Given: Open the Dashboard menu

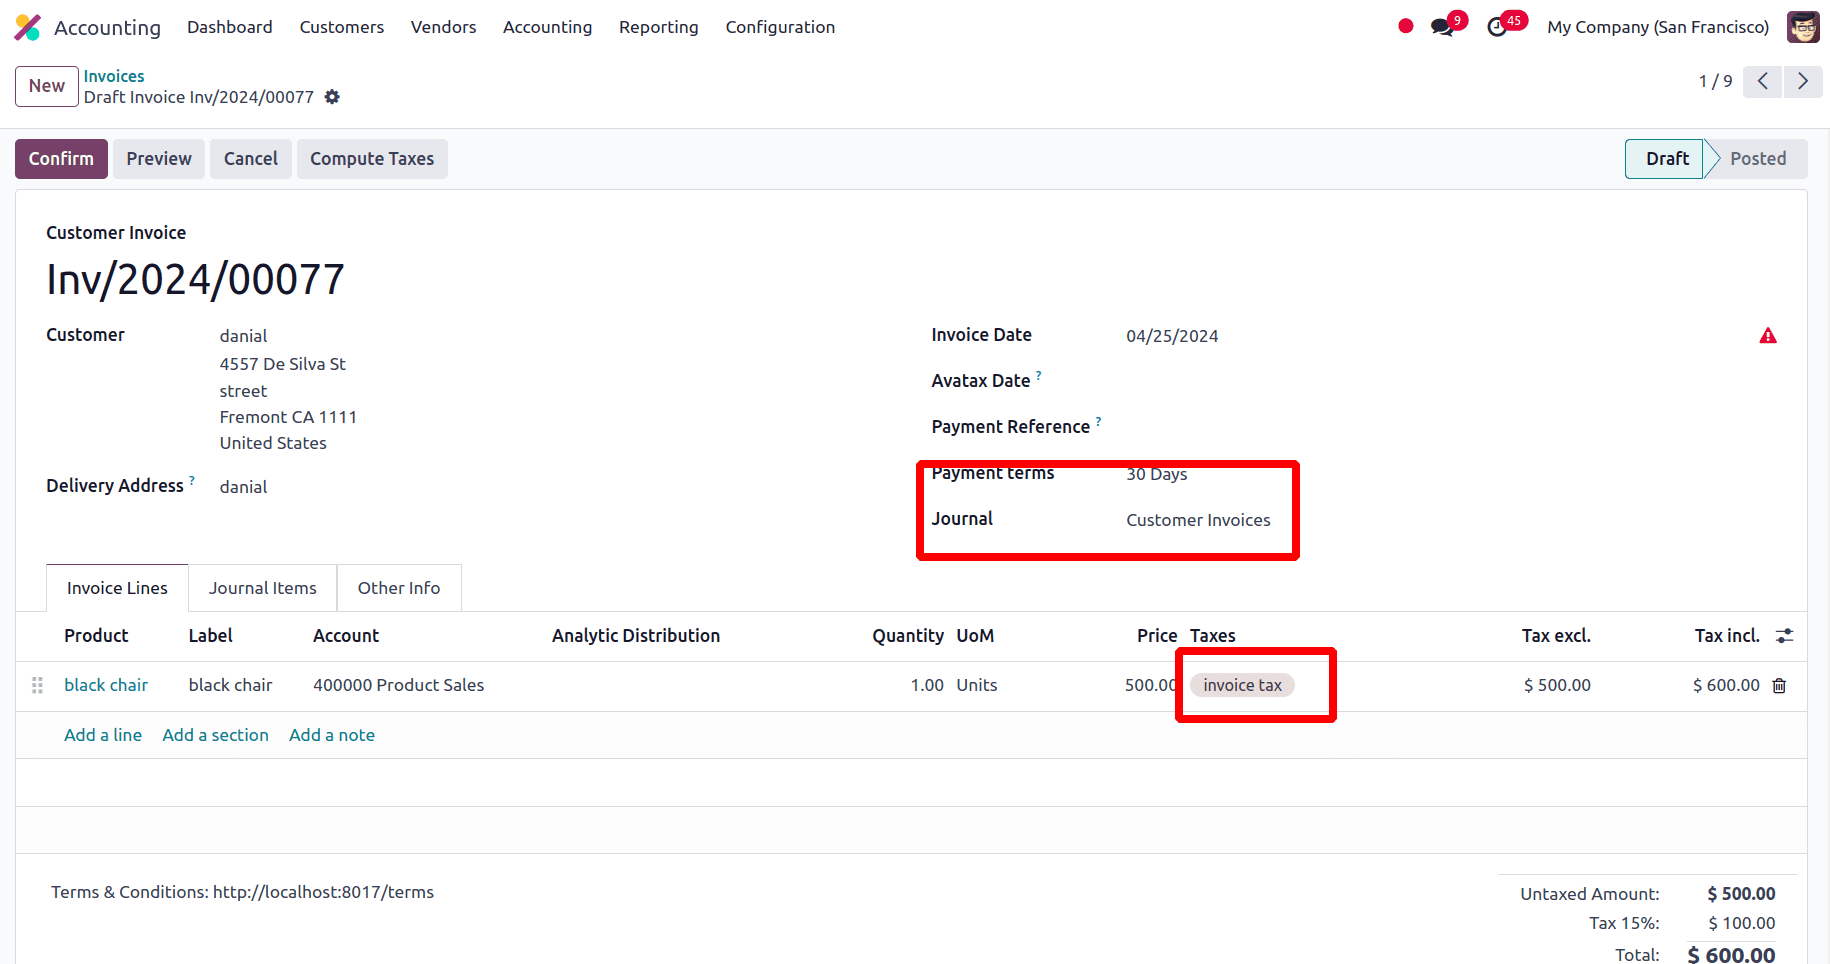Looking at the screenshot, I should (229, 27).
